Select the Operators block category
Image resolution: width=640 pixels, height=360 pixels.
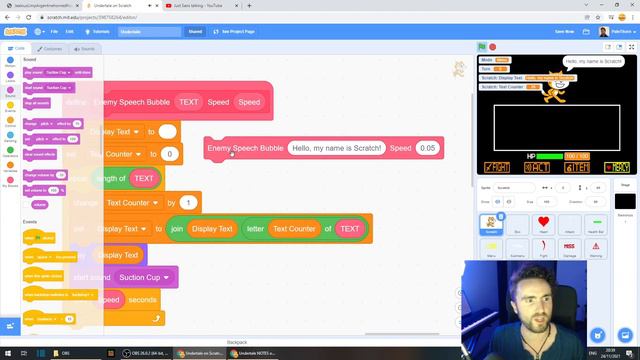pyautogui.click(x=10, y=152)
